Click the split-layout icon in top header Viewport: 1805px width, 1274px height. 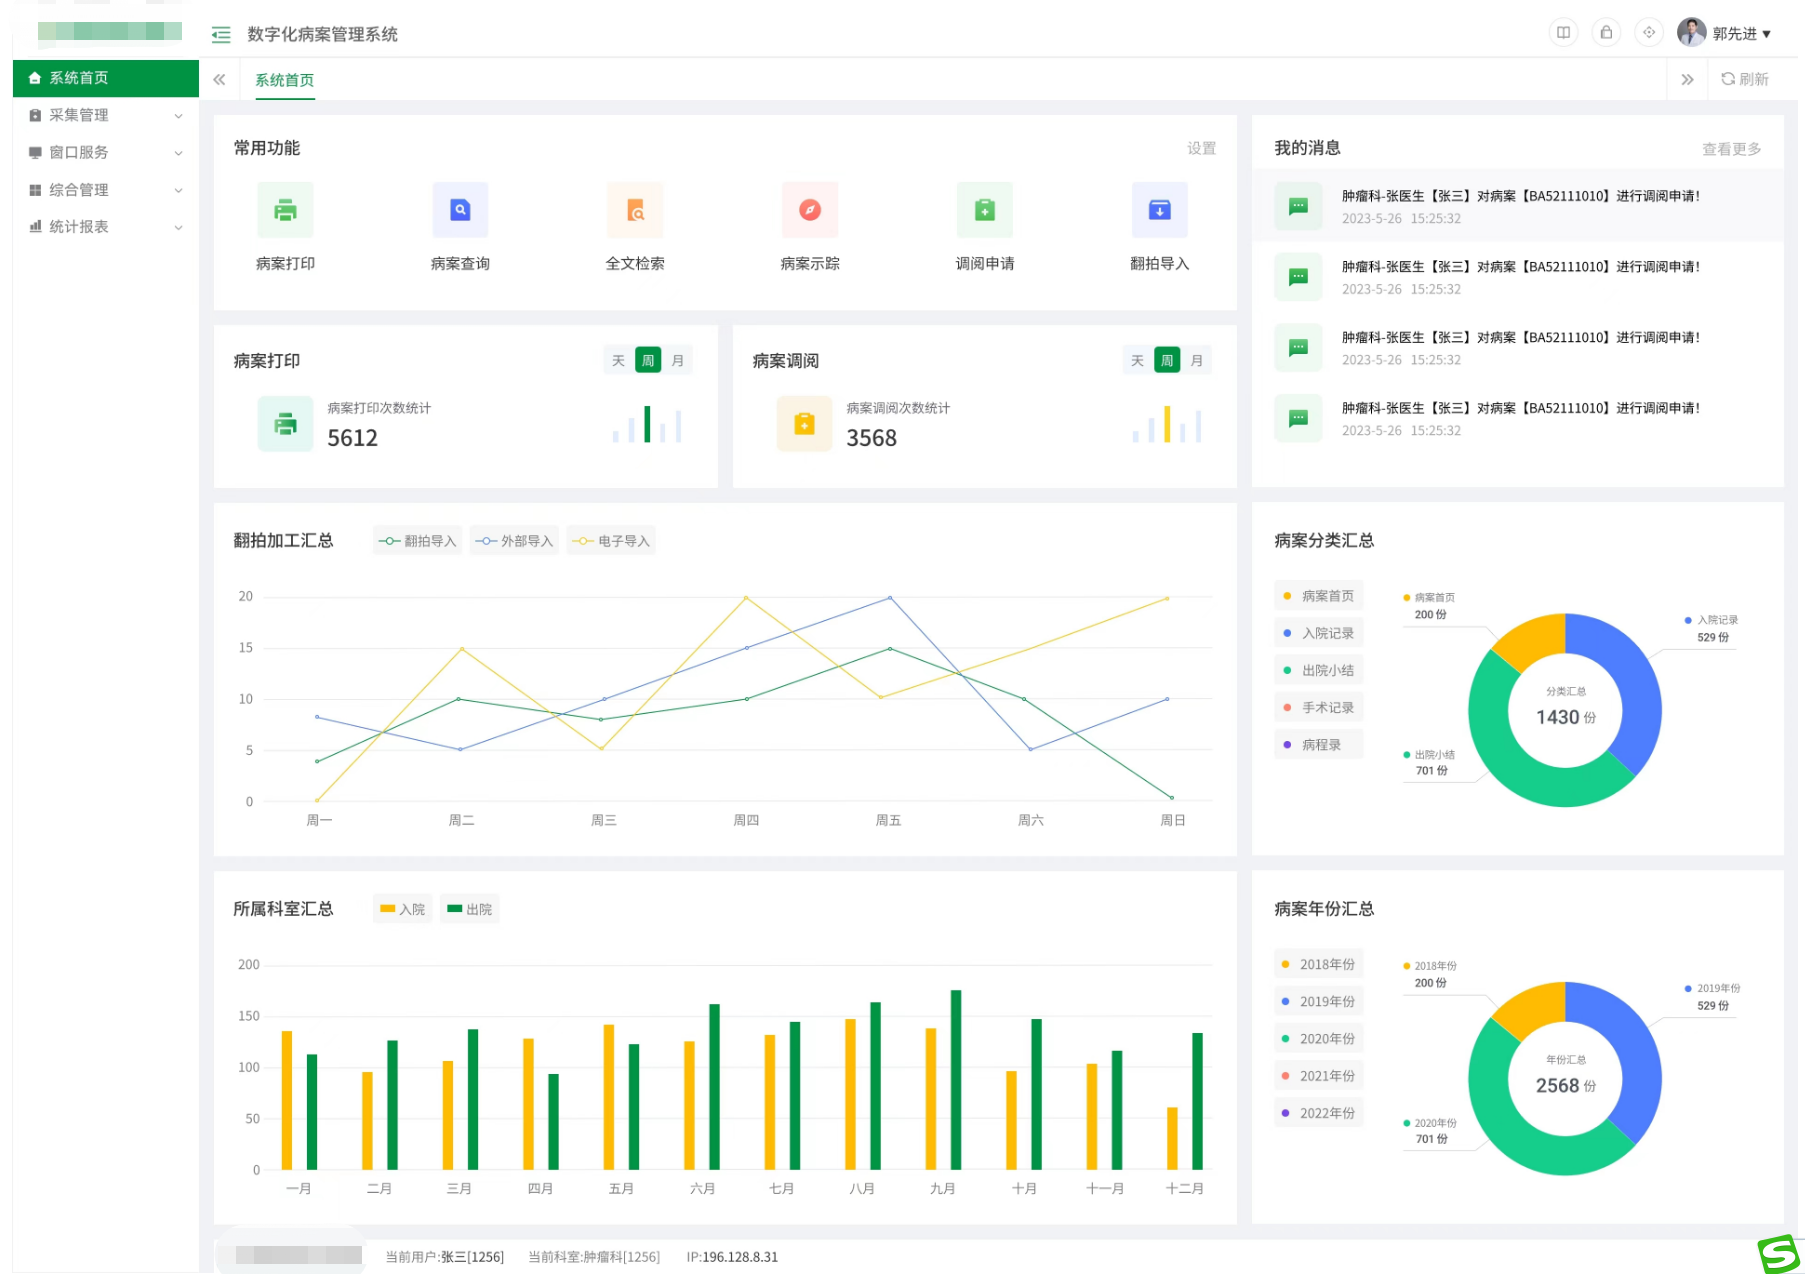point(1563,33)
